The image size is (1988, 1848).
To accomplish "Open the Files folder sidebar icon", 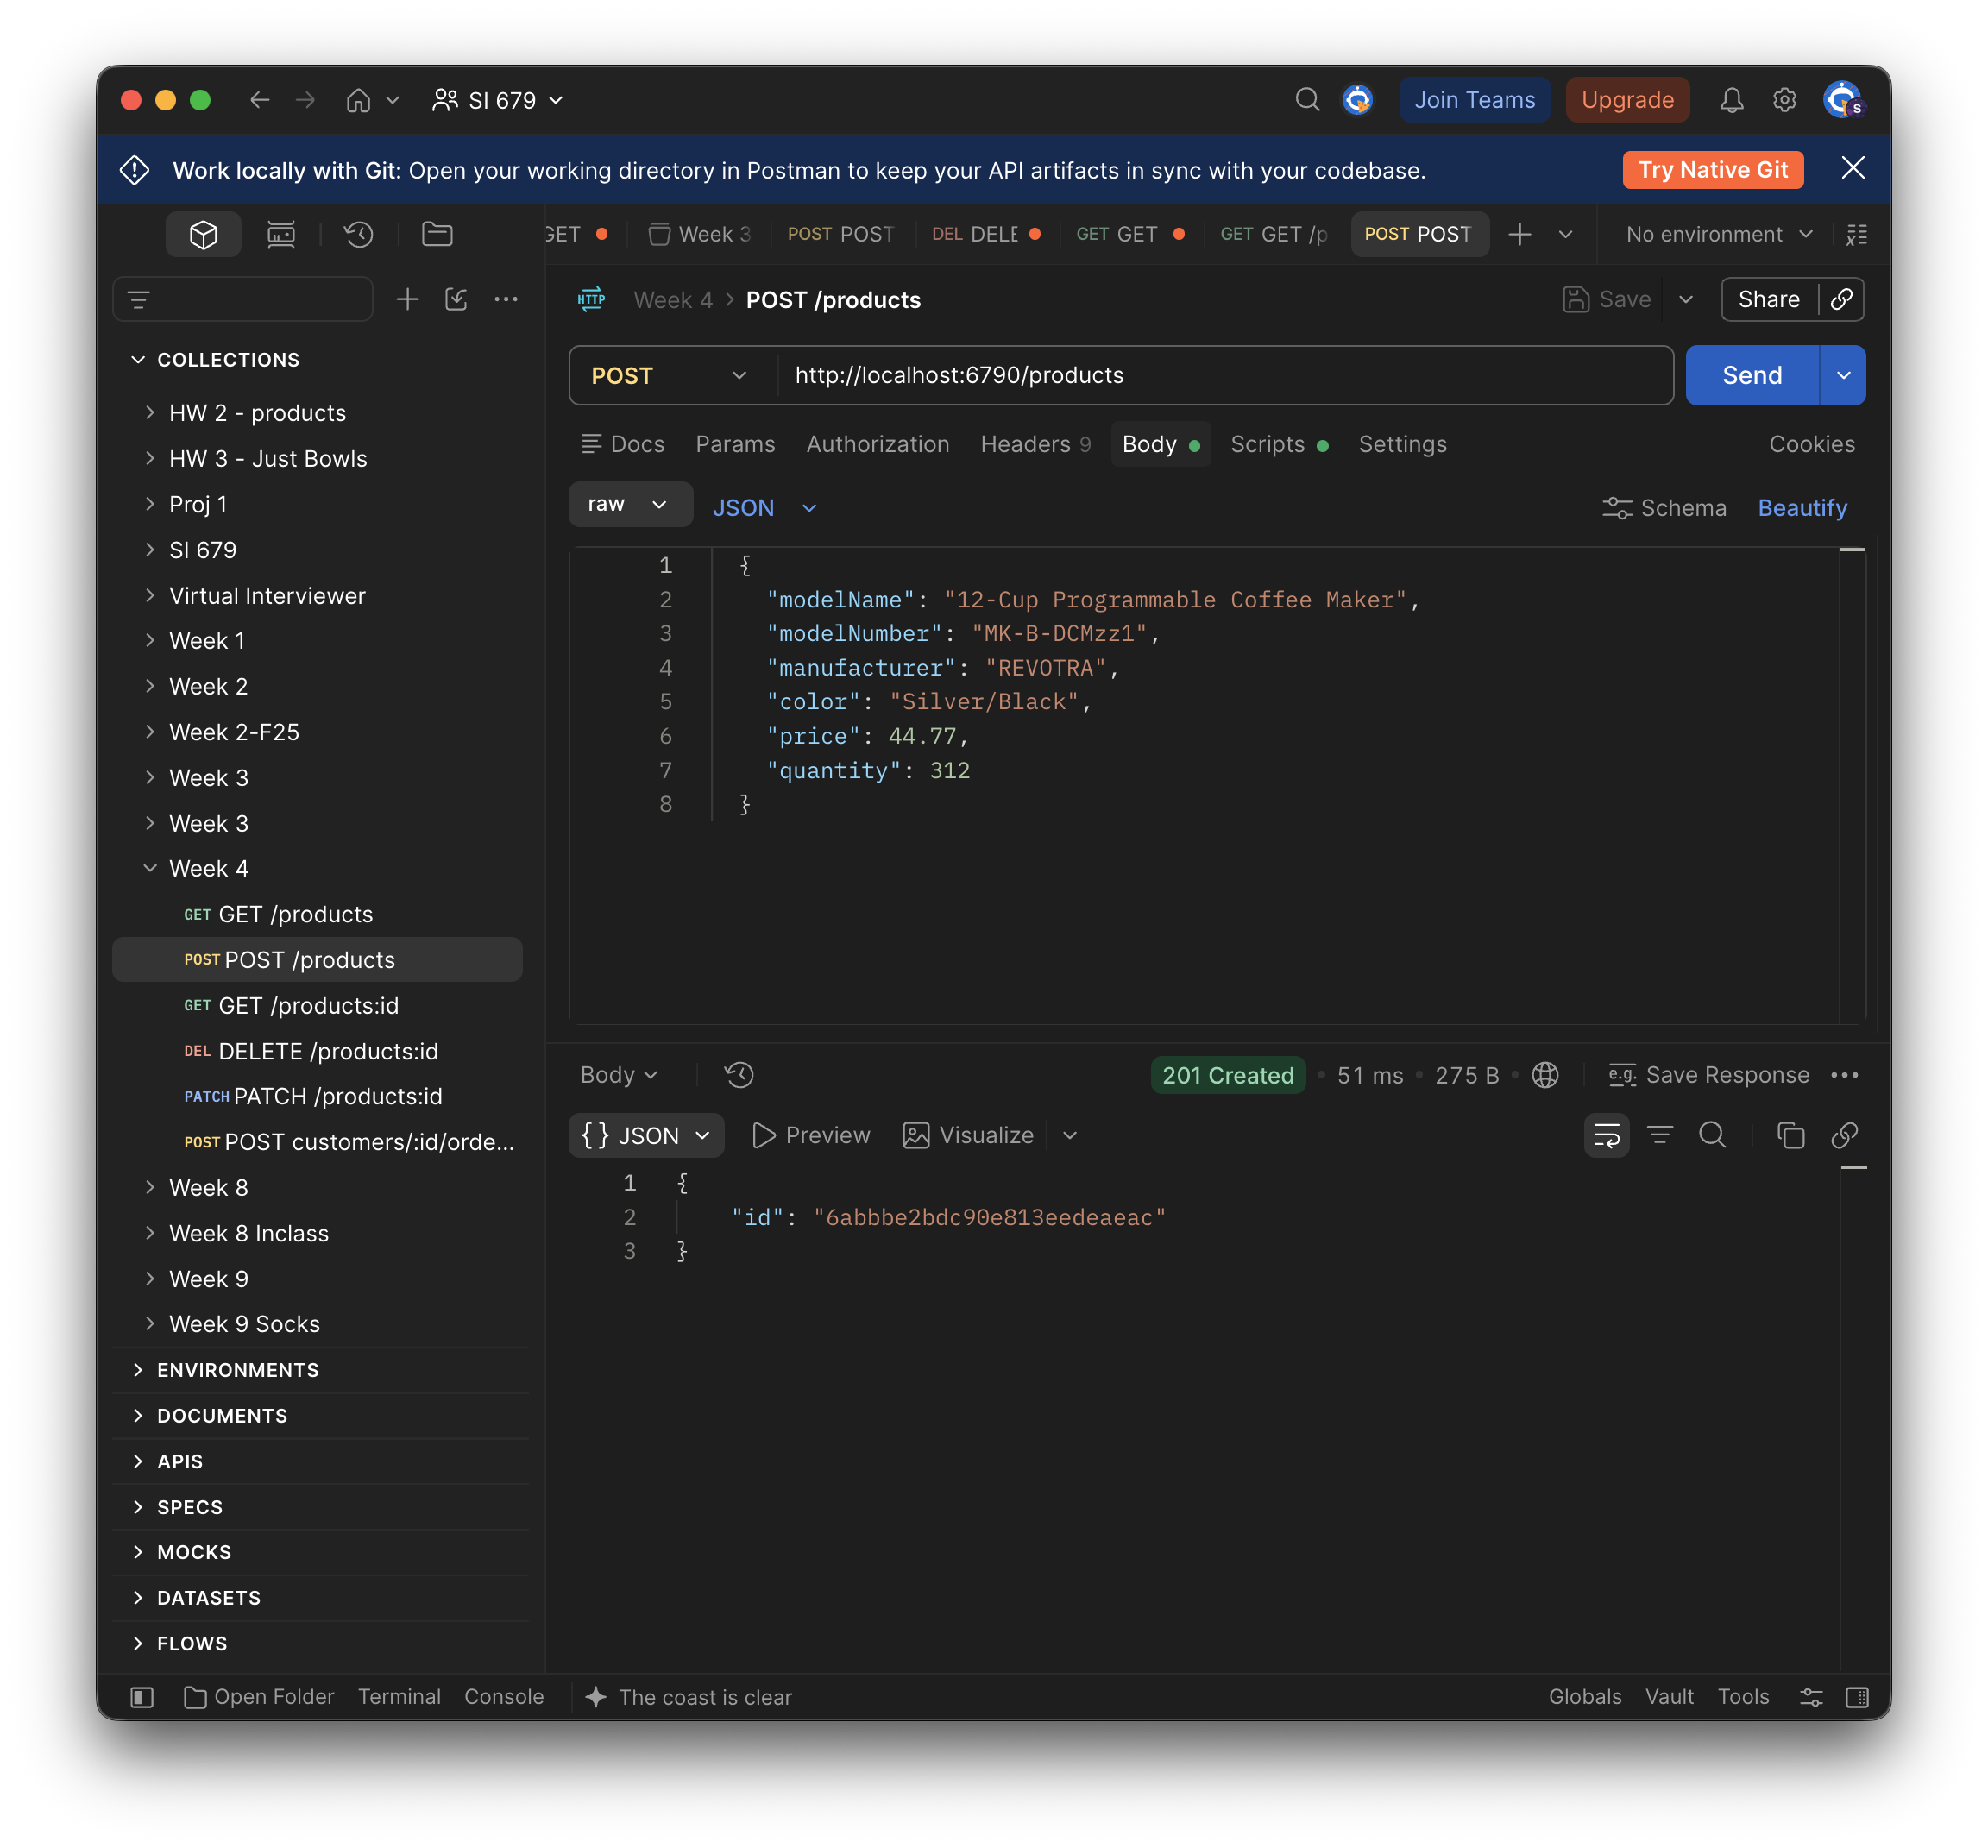I will pyautogui.click(x=437, y=234).
